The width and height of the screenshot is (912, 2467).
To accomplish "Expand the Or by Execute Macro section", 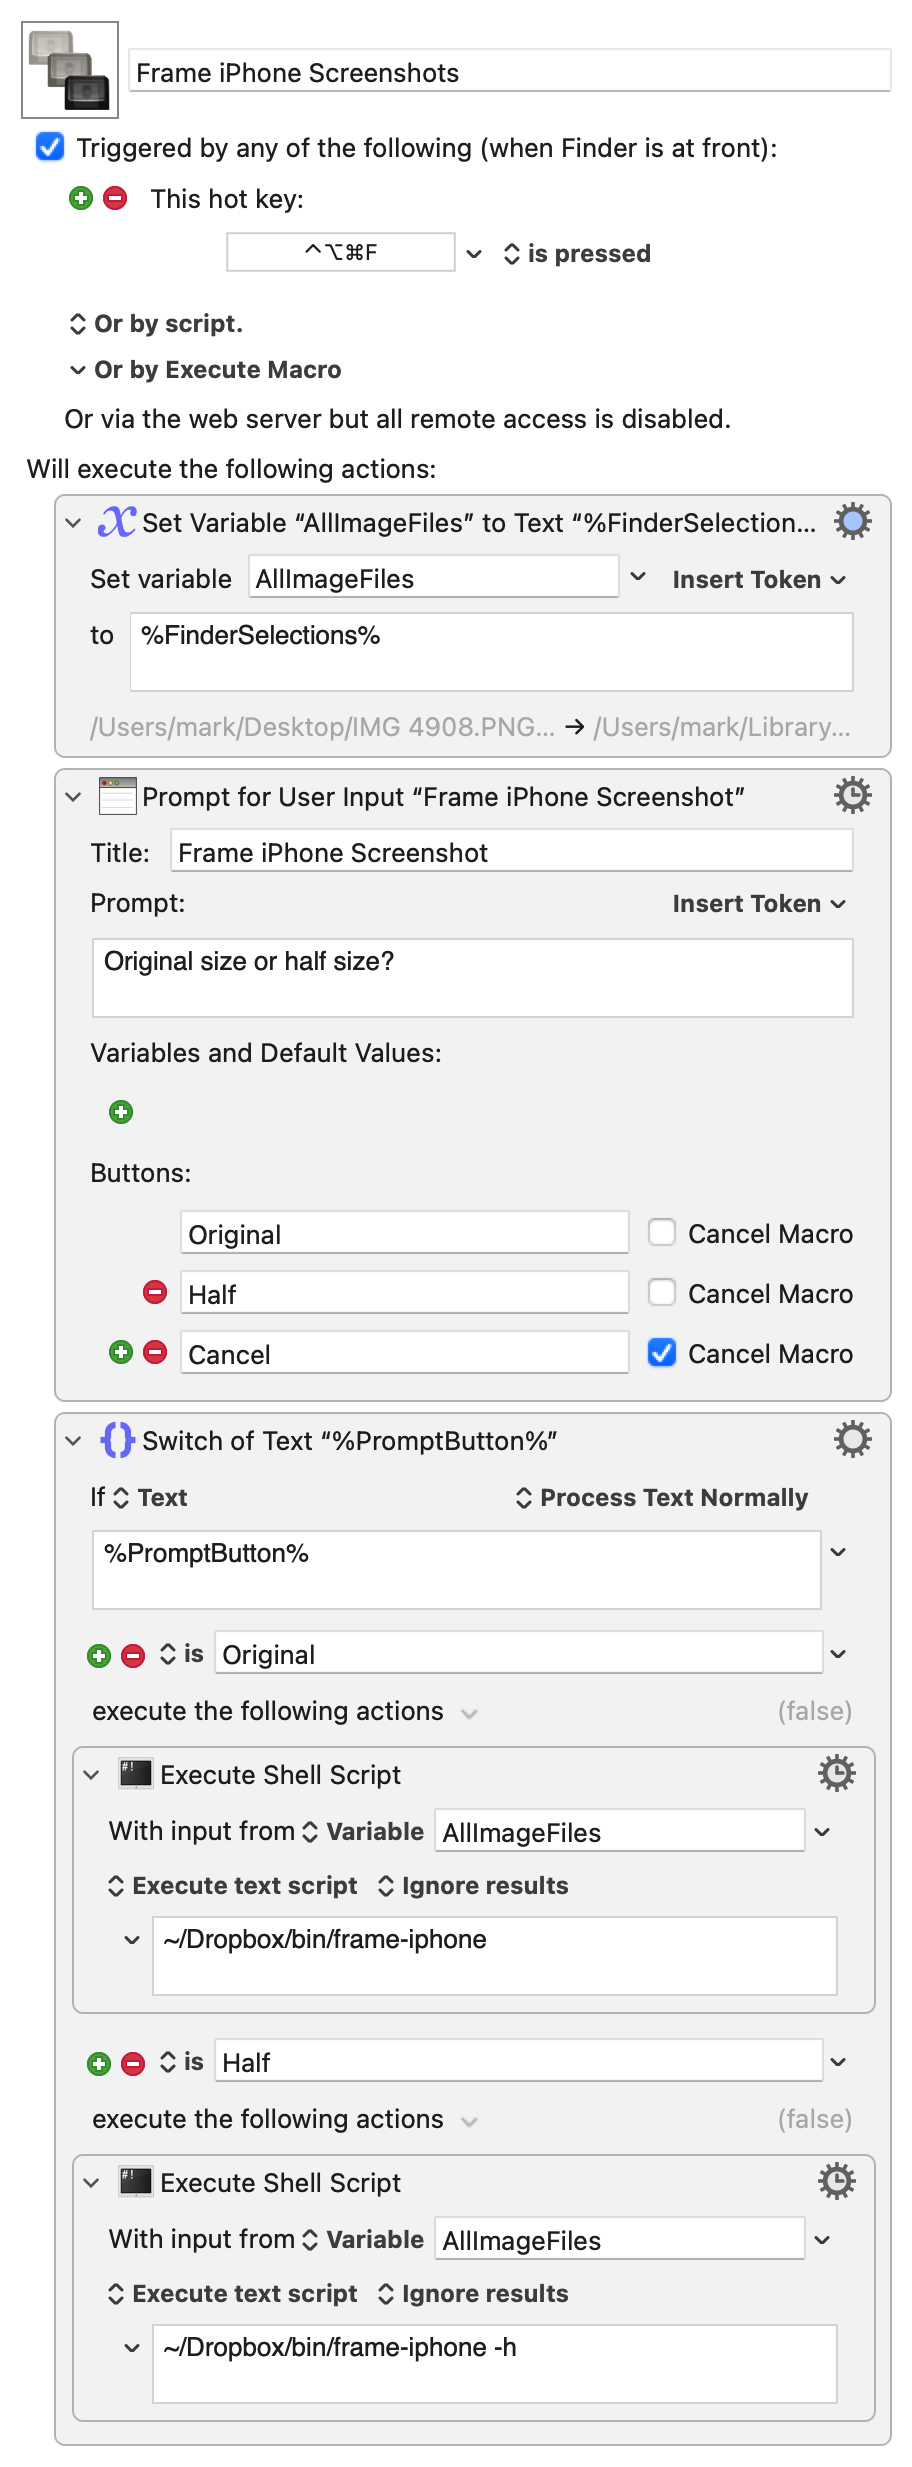I will (77, 370).
